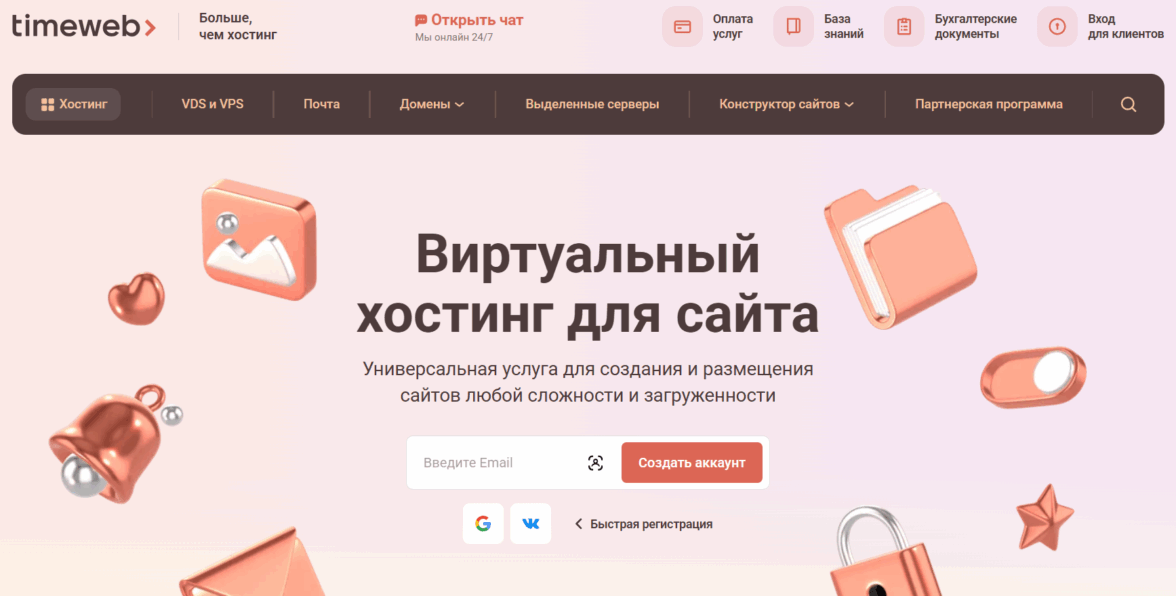Focus the Введите Email input field

click(x=501, y=463)
